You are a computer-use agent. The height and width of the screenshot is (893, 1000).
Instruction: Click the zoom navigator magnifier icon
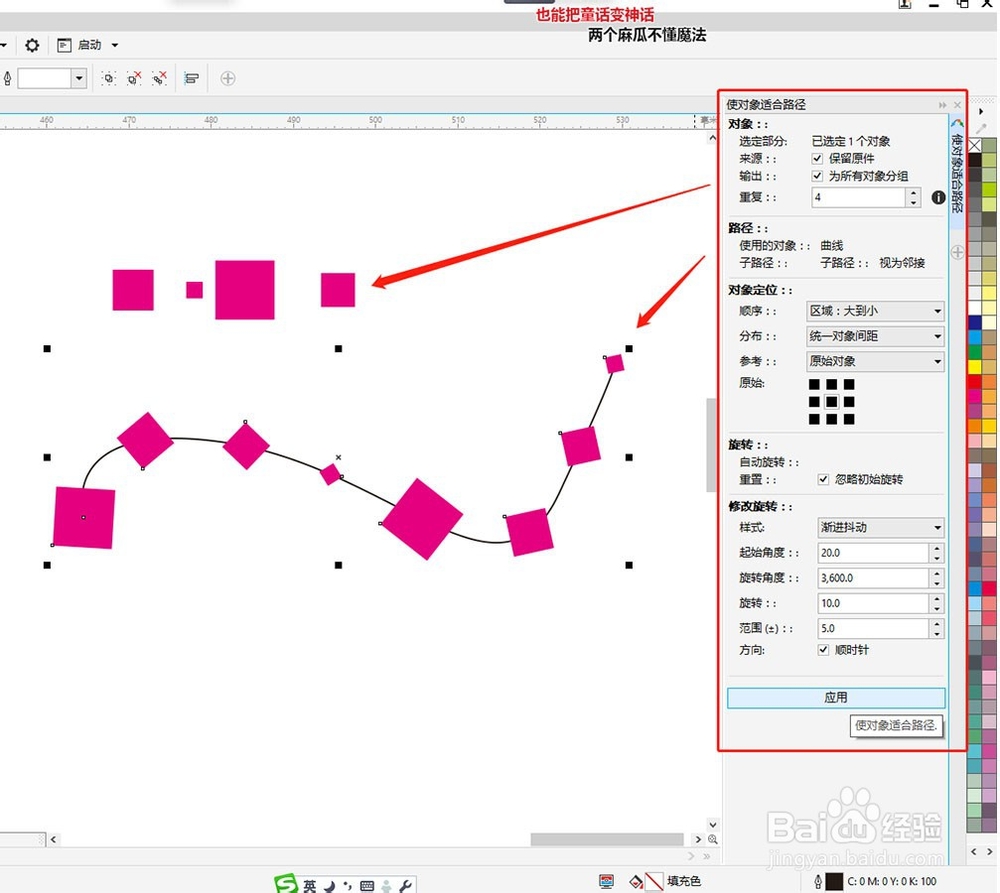pos(713,839)
